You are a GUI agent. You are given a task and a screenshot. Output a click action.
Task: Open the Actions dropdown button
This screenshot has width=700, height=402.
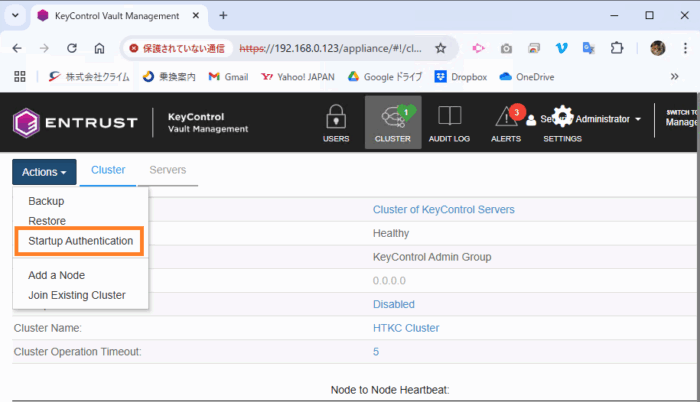pyautogui.click(x=44, y=172)
